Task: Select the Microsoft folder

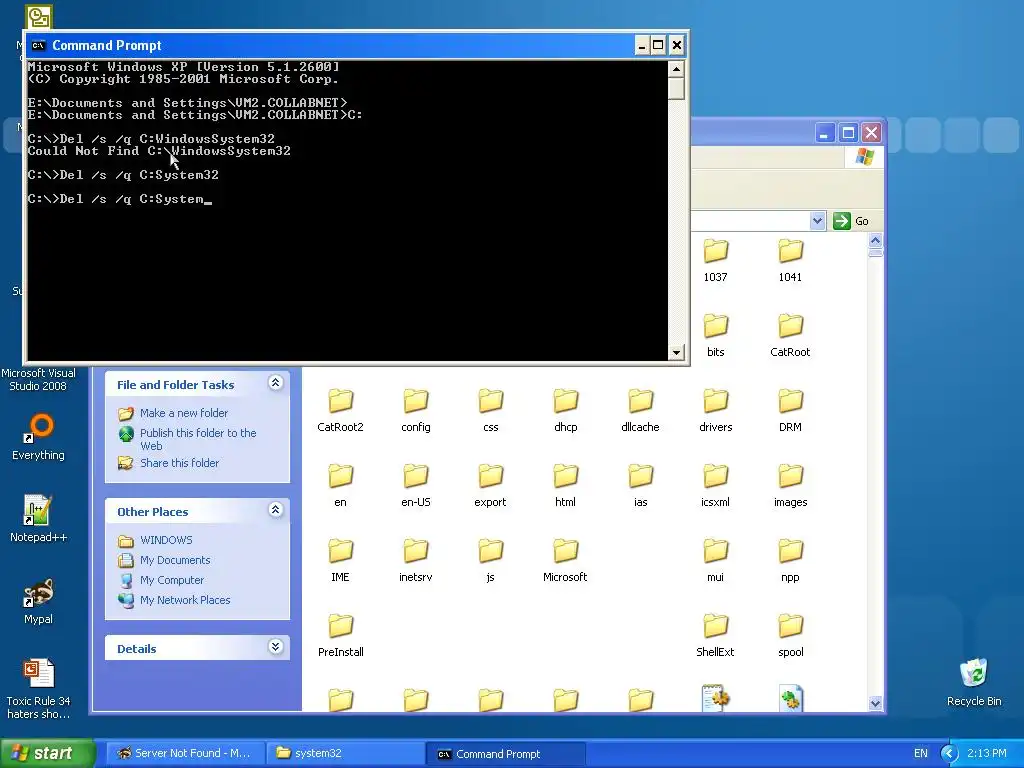Action: coord(566,561)
